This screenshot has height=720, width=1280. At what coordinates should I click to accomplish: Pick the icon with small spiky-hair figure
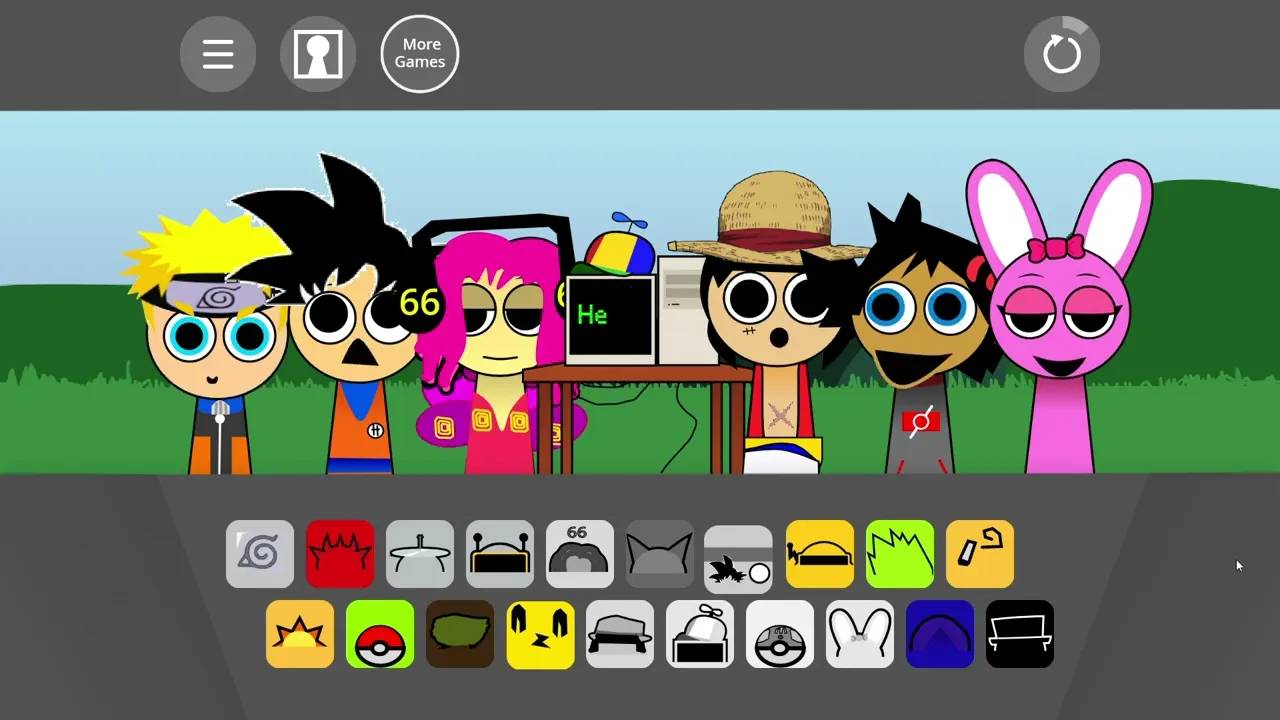pos(739,560)
